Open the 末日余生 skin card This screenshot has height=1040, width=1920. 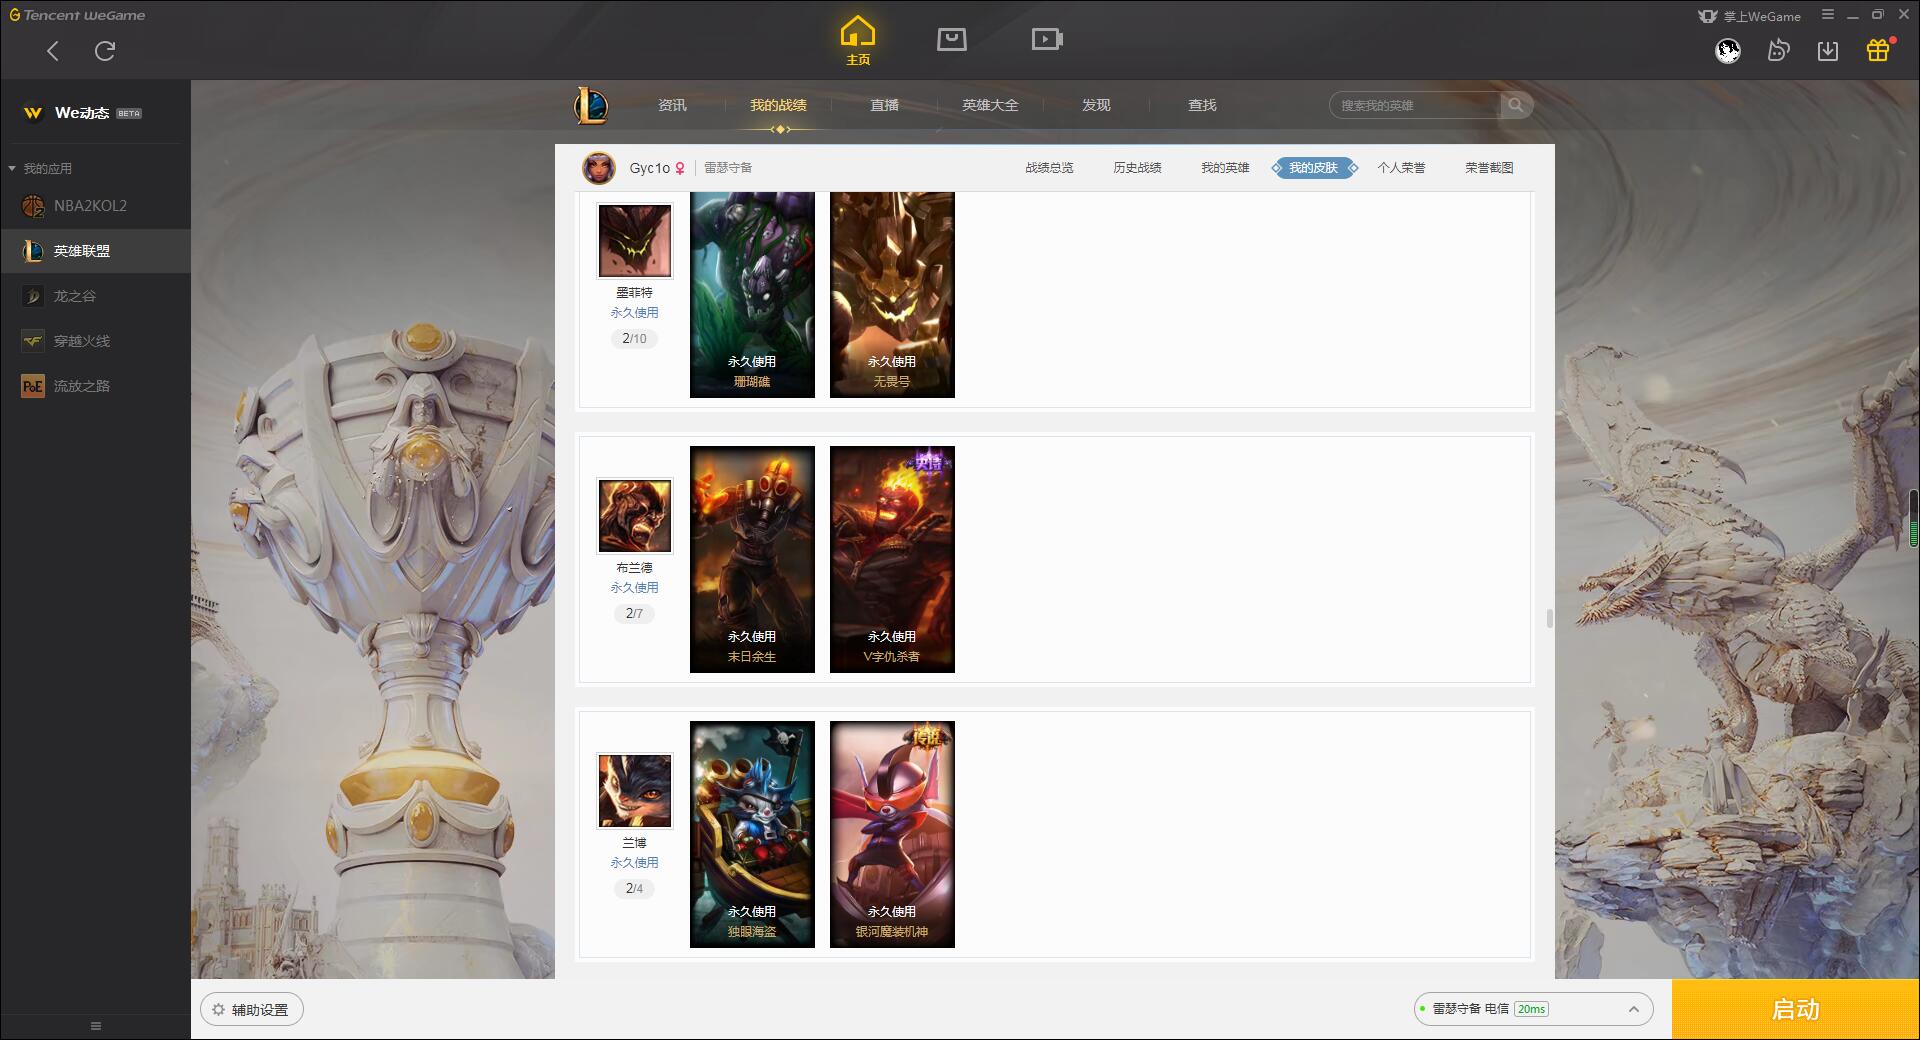[752, 559]
